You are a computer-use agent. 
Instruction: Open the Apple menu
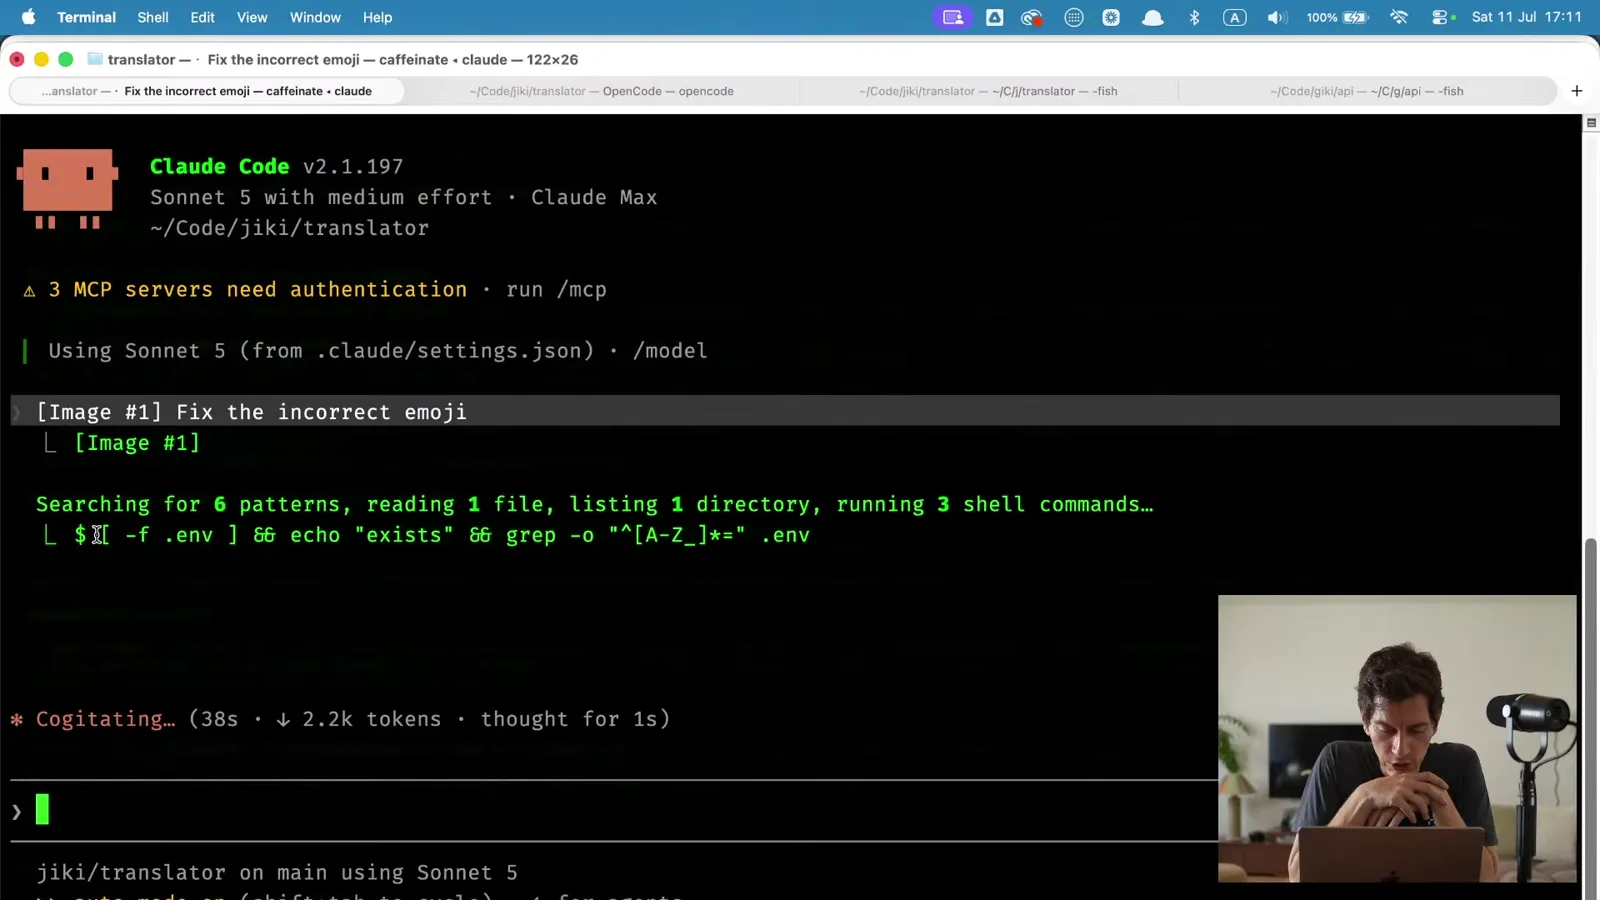[28, 17]
